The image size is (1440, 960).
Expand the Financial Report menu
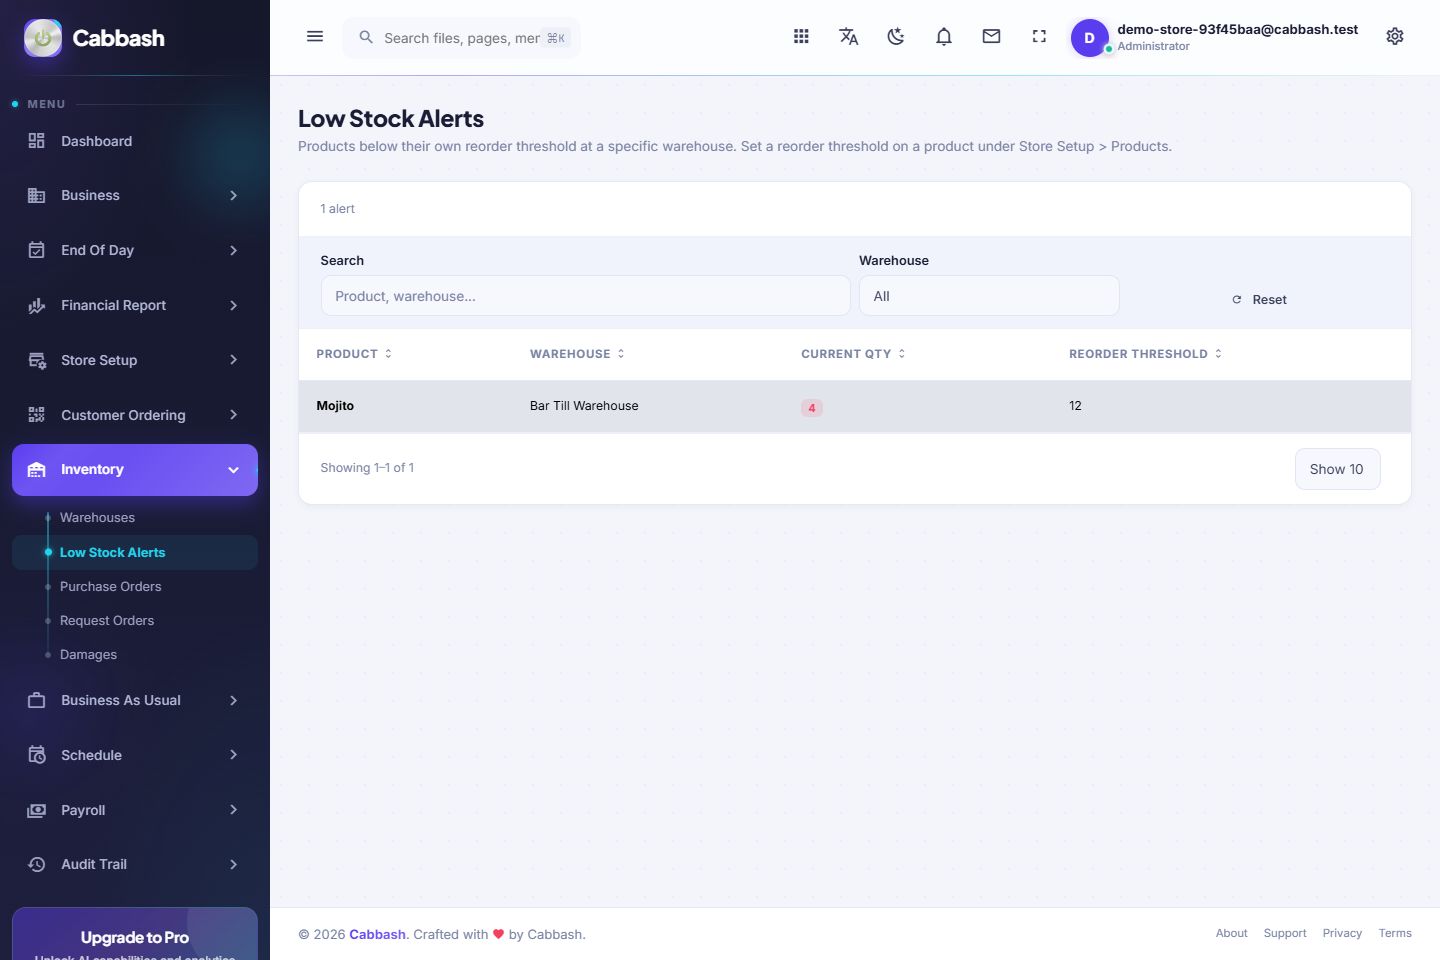click(x=135, y=305)
